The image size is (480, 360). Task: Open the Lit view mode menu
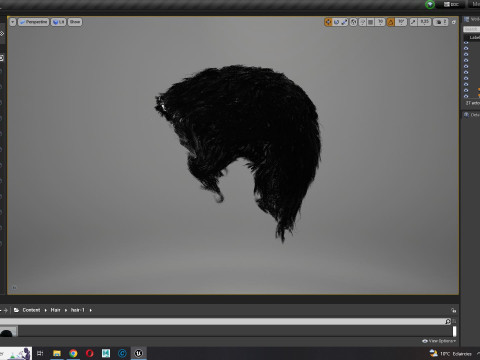[x=58, y=22]
